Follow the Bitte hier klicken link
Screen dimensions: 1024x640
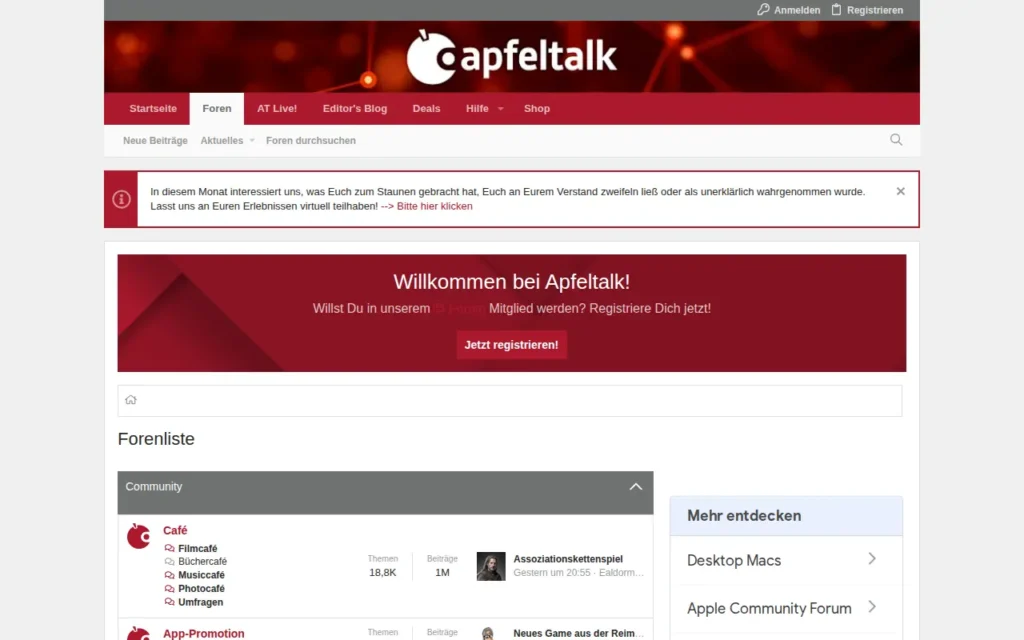(x=434, y=206)
